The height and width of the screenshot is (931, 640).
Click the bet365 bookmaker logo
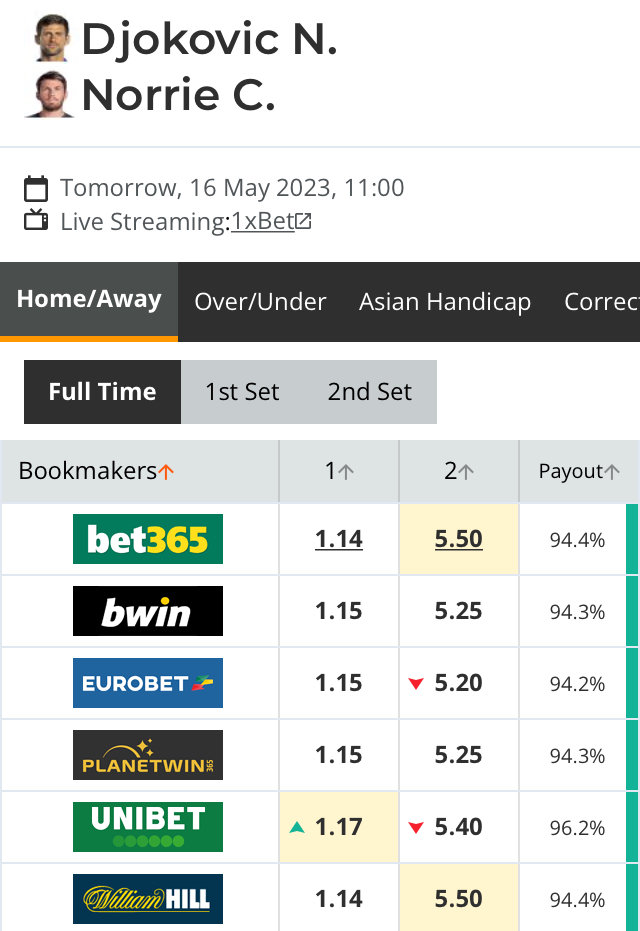pyautogui.click(x=148, y=539)
